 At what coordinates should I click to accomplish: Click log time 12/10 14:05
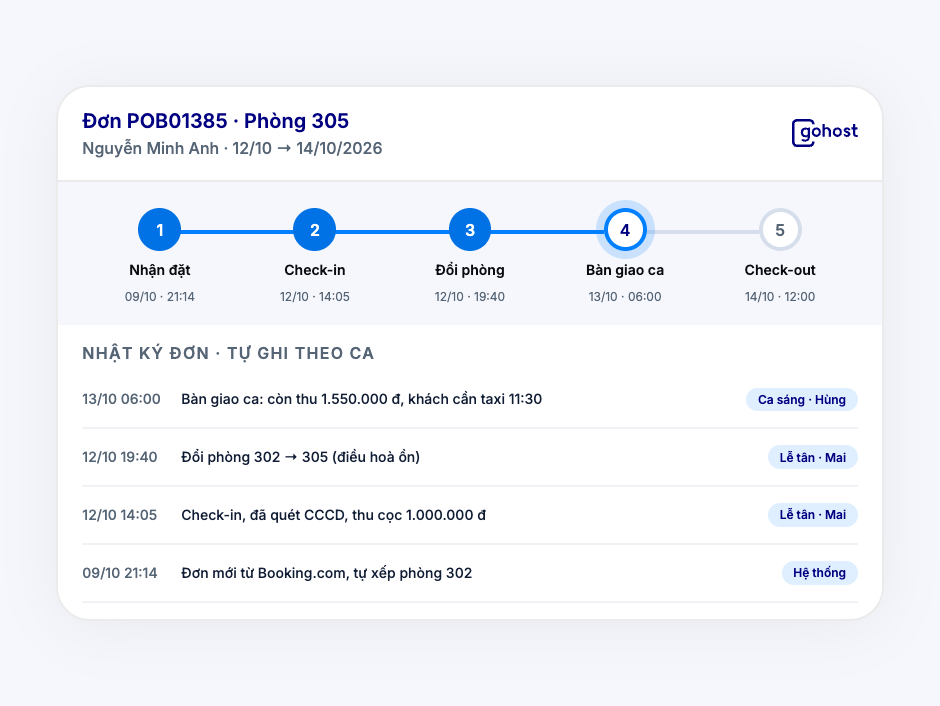[120, 515]
